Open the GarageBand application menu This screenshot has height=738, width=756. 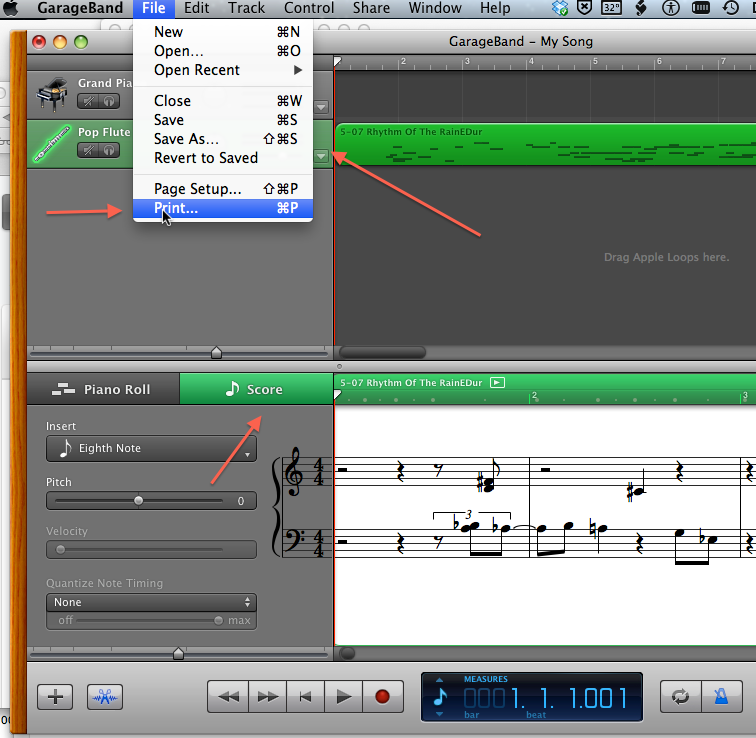[x=80, y=8]
